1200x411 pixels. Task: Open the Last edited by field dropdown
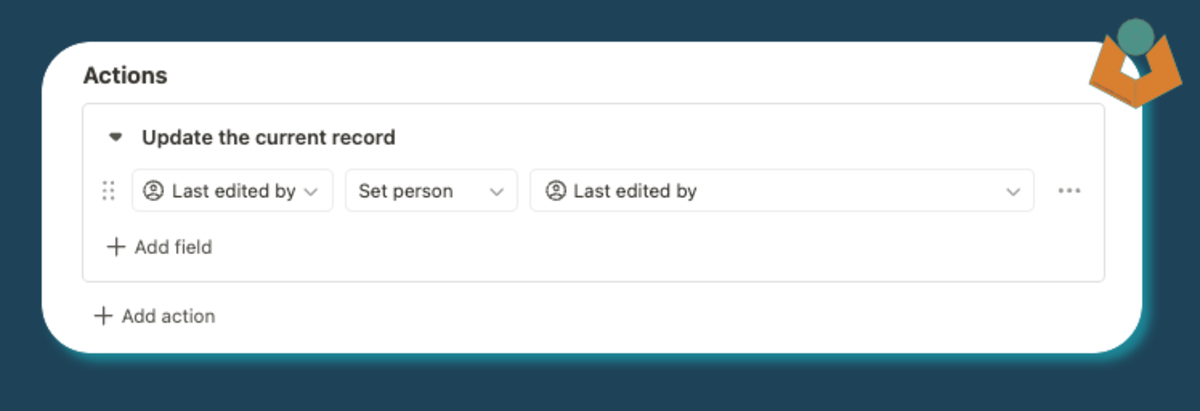pos(232,190)
